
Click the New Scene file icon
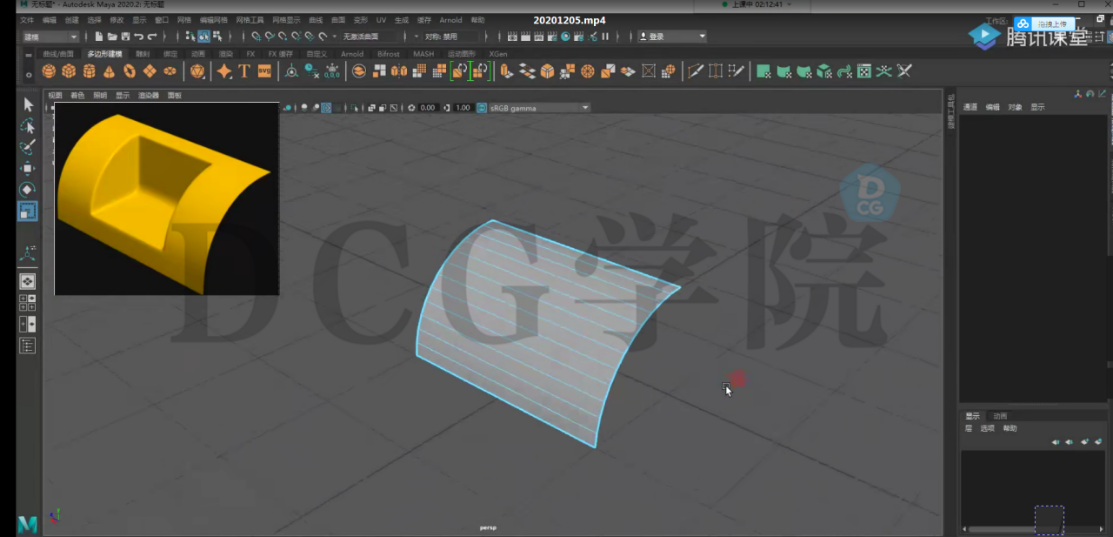click(99, 36)
